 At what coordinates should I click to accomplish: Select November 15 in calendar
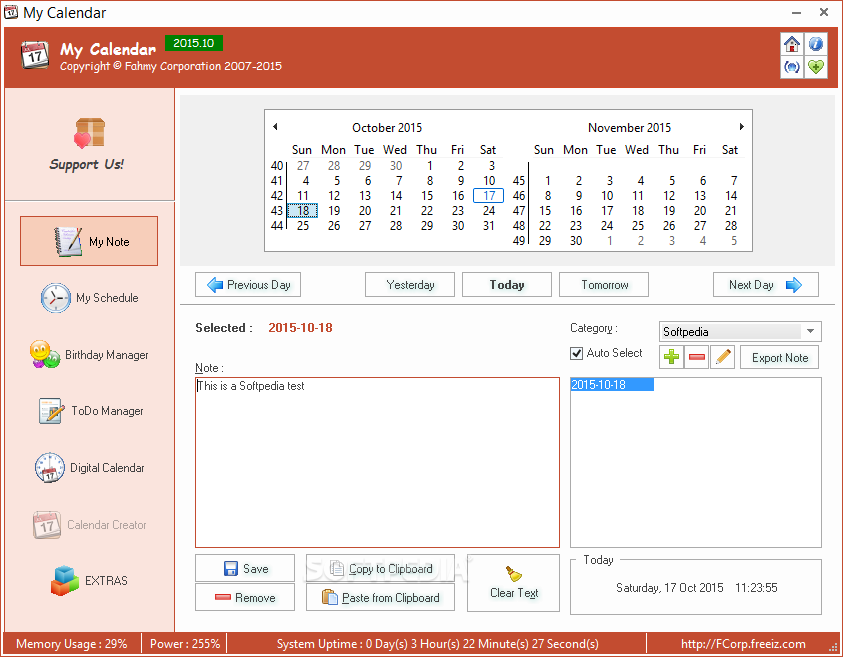pos(545,211)
